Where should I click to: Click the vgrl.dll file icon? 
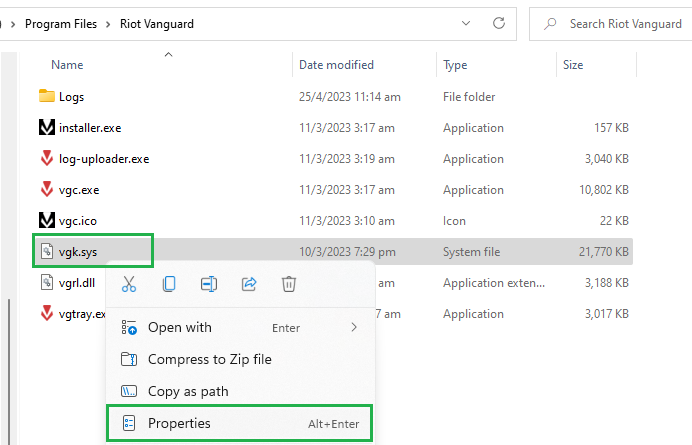pos(47,282)
